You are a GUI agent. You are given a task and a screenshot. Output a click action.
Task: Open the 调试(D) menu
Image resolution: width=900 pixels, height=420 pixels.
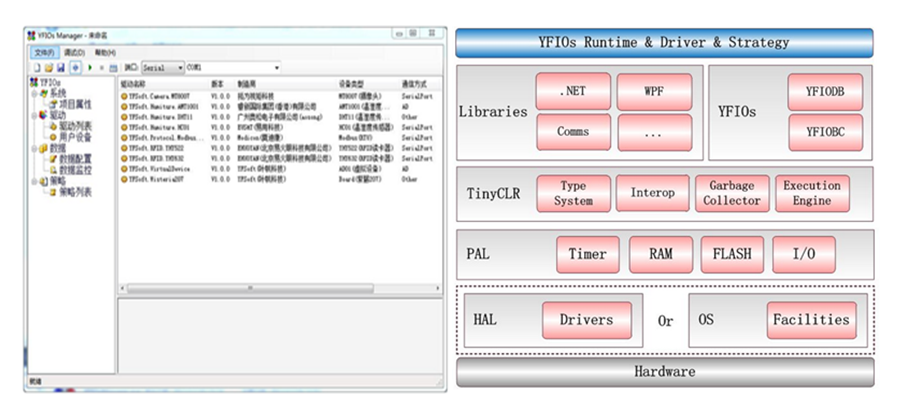click(x=75, y=53)
